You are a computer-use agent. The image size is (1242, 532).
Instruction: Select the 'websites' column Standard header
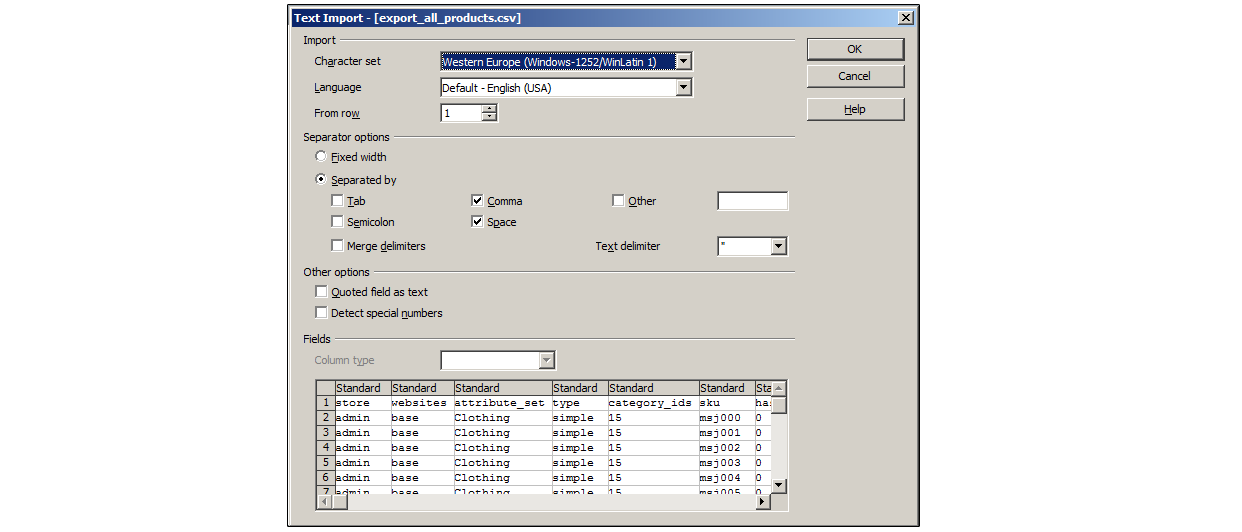click(x=421, y=388)
